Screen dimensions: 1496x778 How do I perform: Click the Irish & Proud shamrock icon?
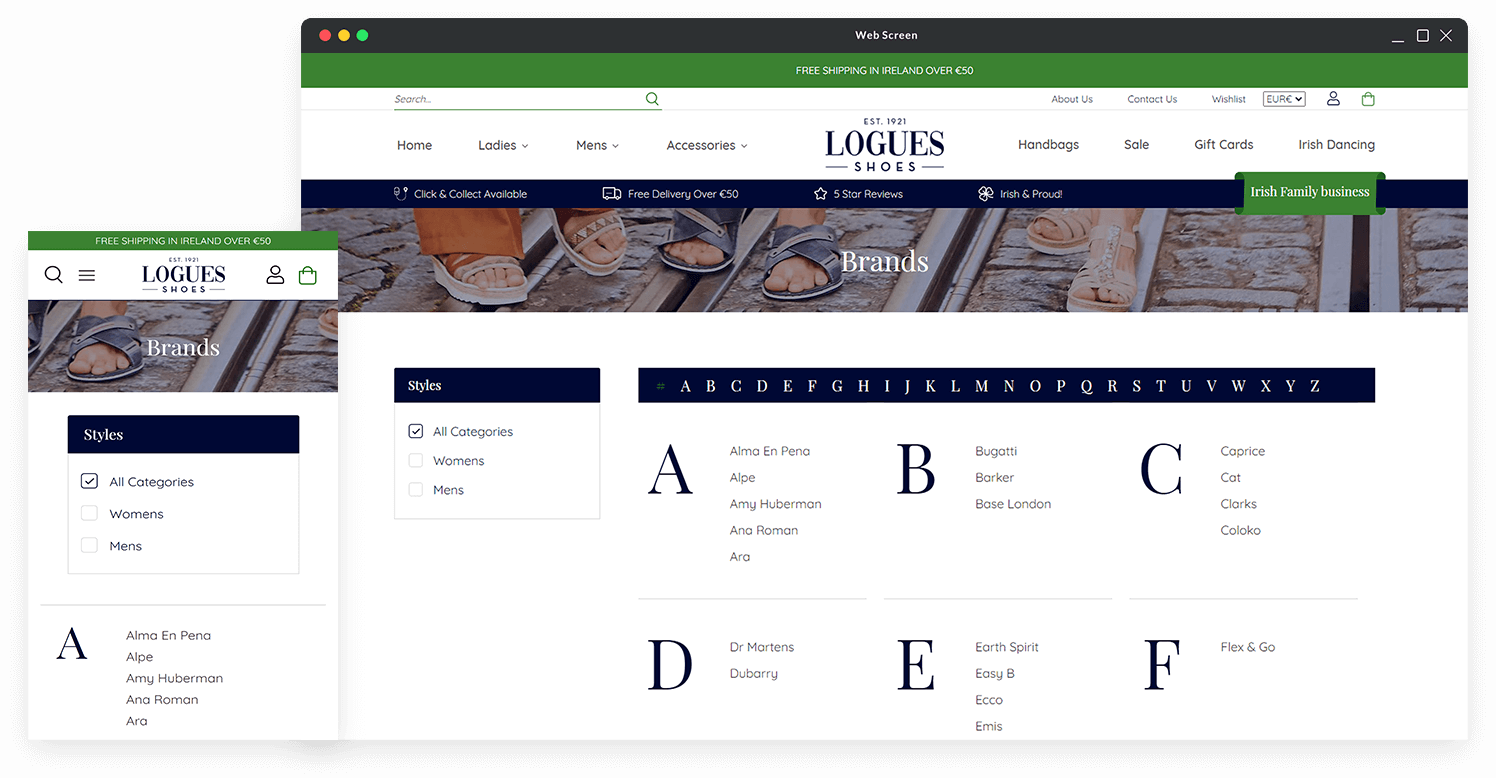pos(986,194)
